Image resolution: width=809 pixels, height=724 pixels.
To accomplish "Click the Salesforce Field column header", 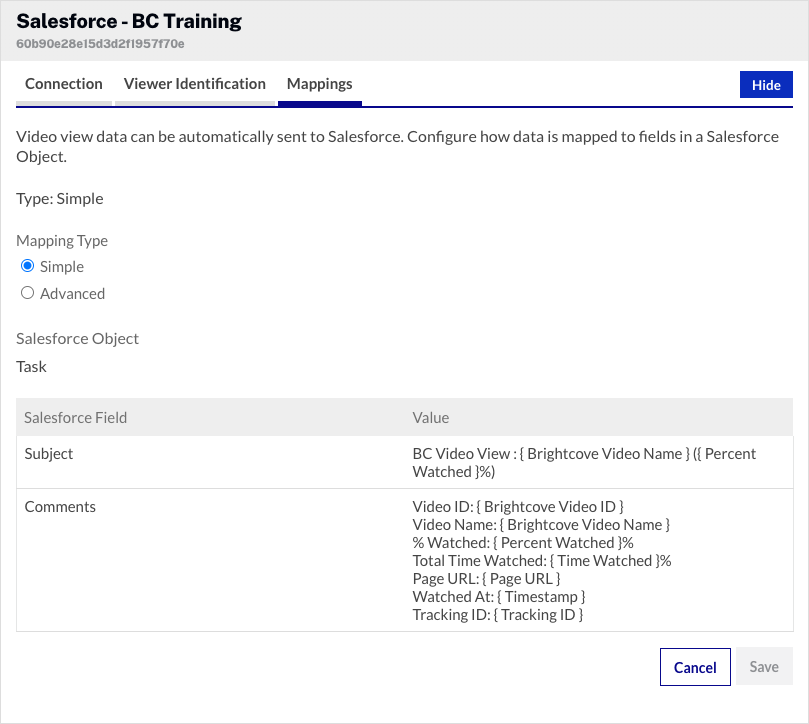I will (x=76, y=417).
